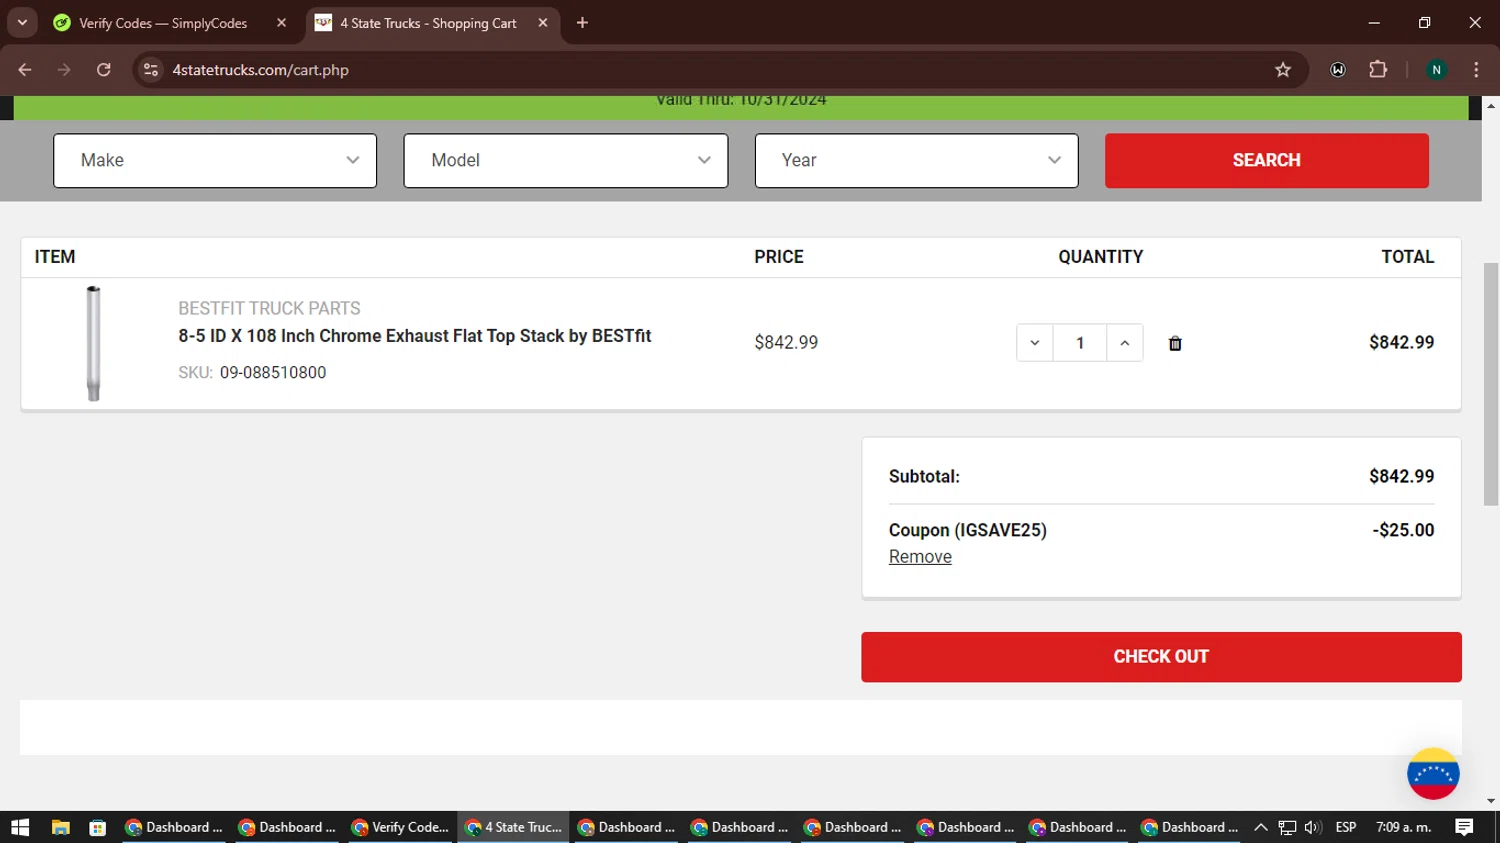The width and height of the screenshot is (1500, 843).
Task: Delete the exhaust stack item with trash icon
Action: (x=1175, y=343)
